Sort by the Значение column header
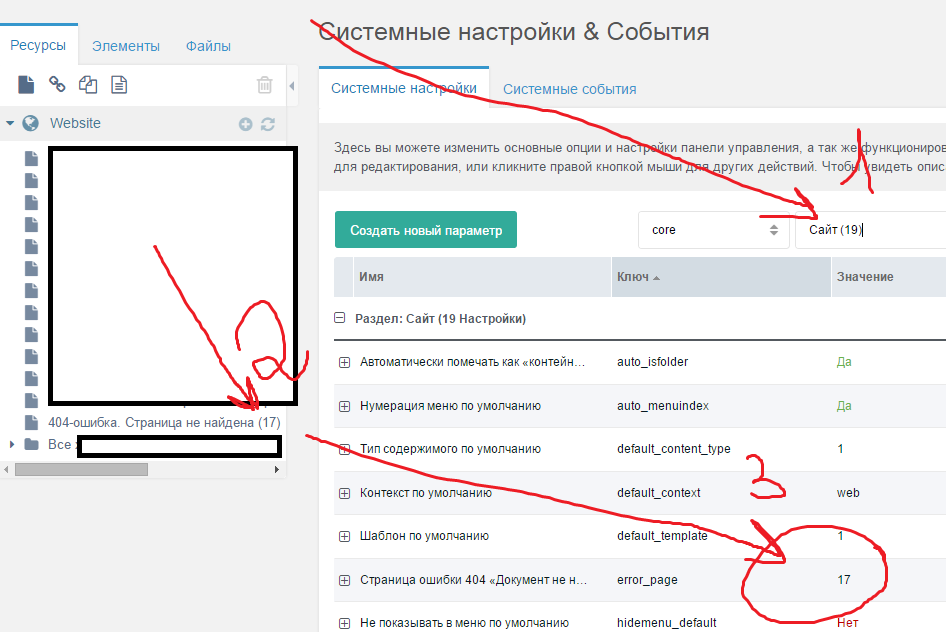The width and height of the screenshot is (946, 632). click(889, 277)
